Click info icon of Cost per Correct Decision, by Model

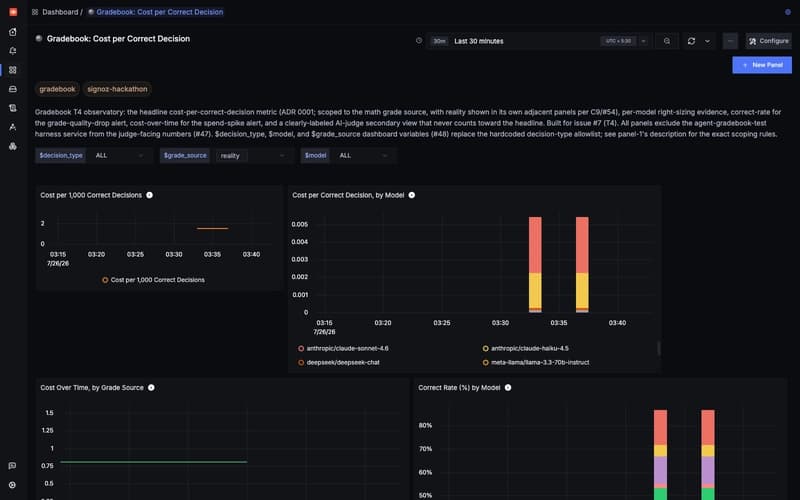click(412, 195)
